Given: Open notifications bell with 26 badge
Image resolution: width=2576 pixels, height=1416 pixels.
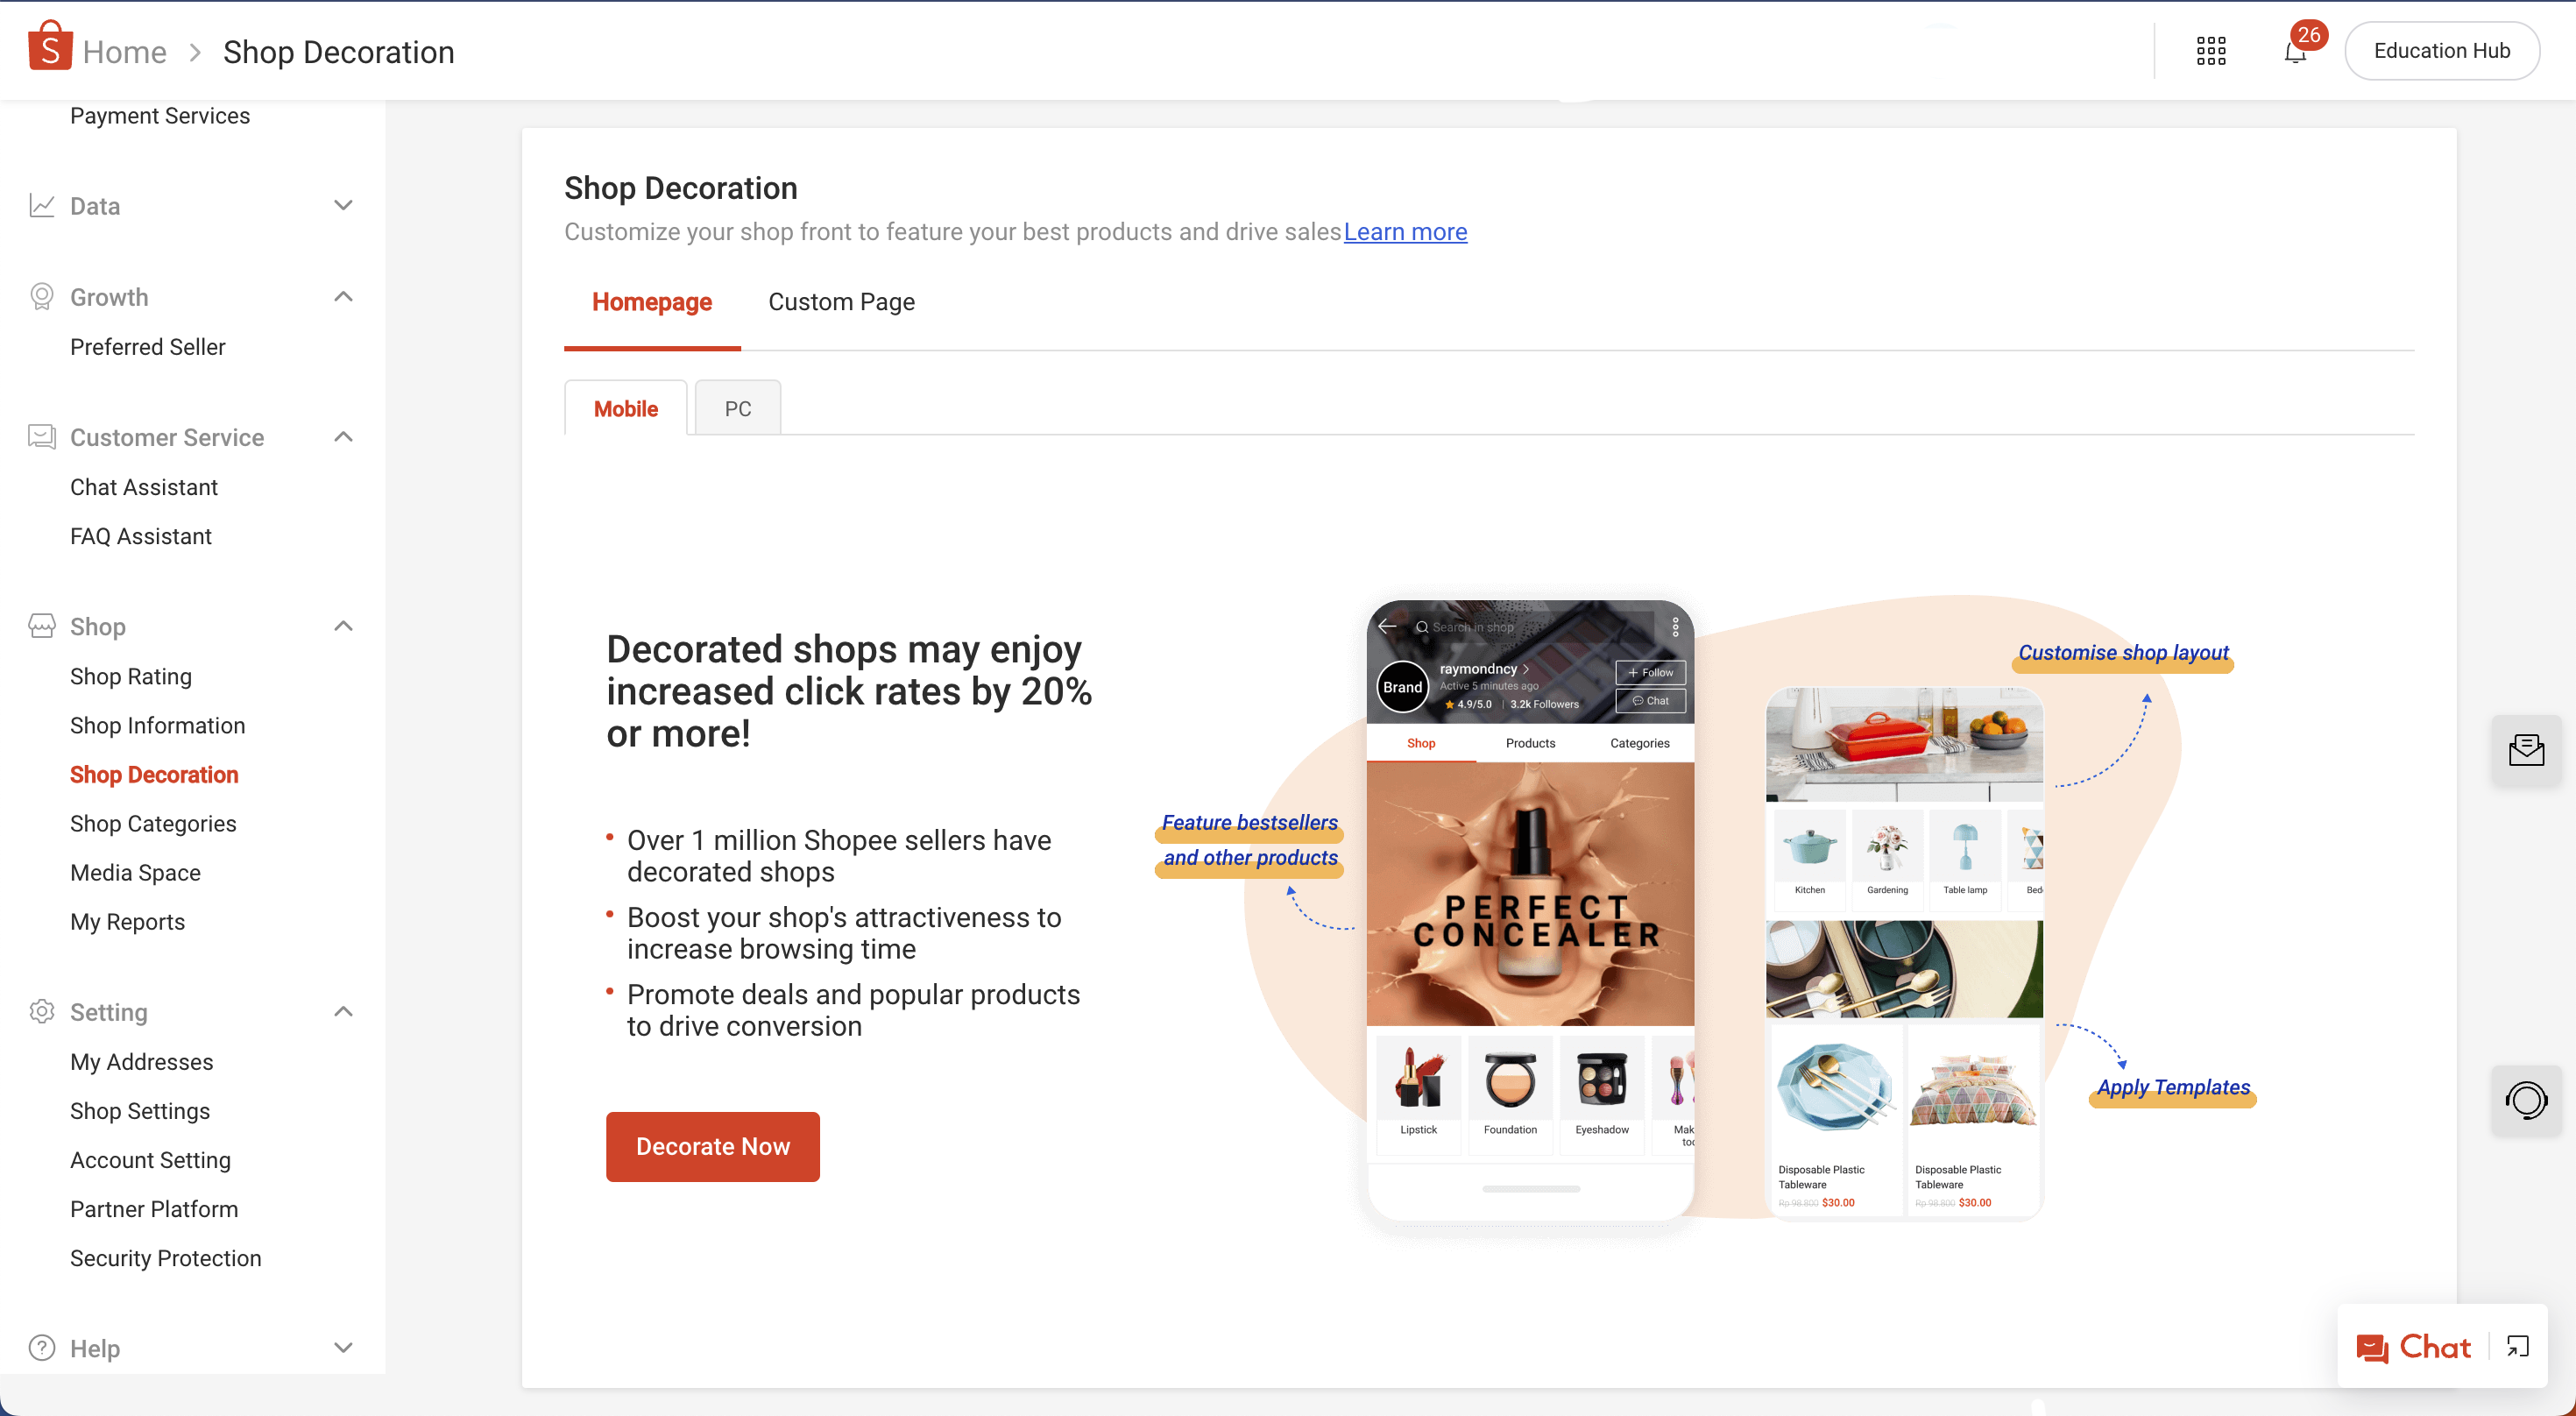Looking at the screenshot, I should click(x=2295, y=52).
